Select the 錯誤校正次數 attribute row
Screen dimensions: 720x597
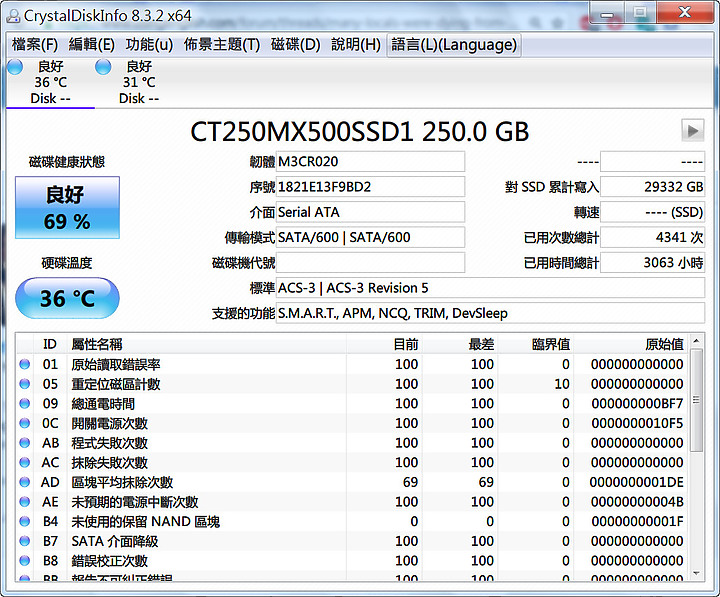352,561
